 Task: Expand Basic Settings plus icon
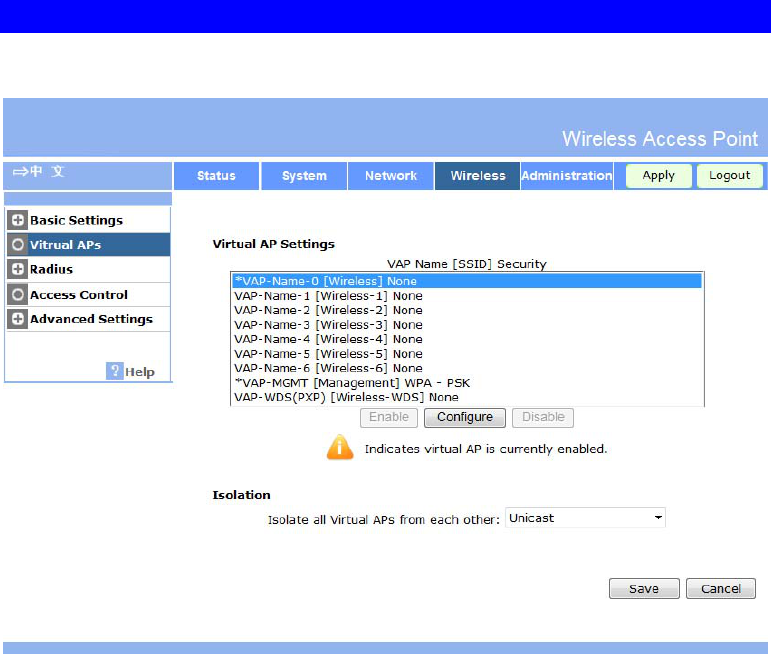[18, 220]
